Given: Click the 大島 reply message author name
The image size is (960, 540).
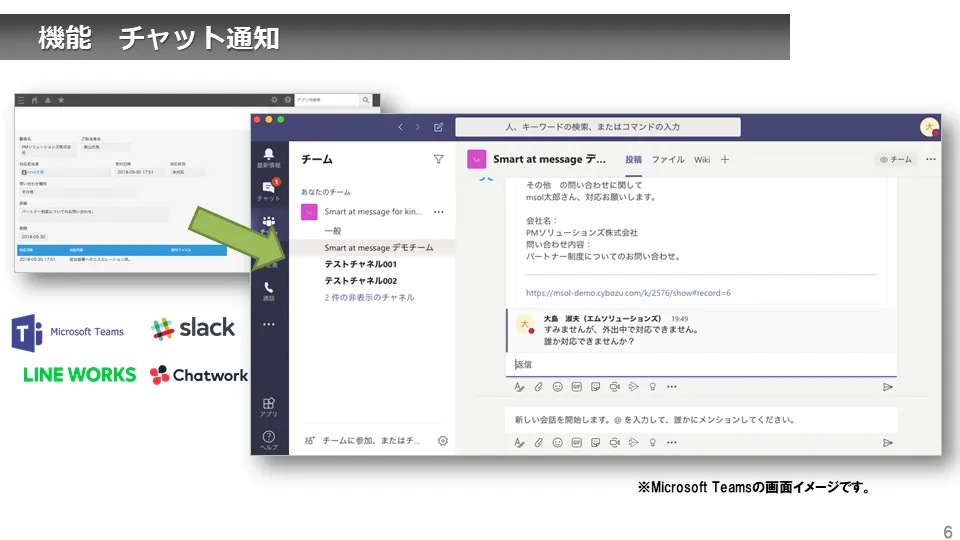Looking at the screenshot, I should tap(602, 318).
